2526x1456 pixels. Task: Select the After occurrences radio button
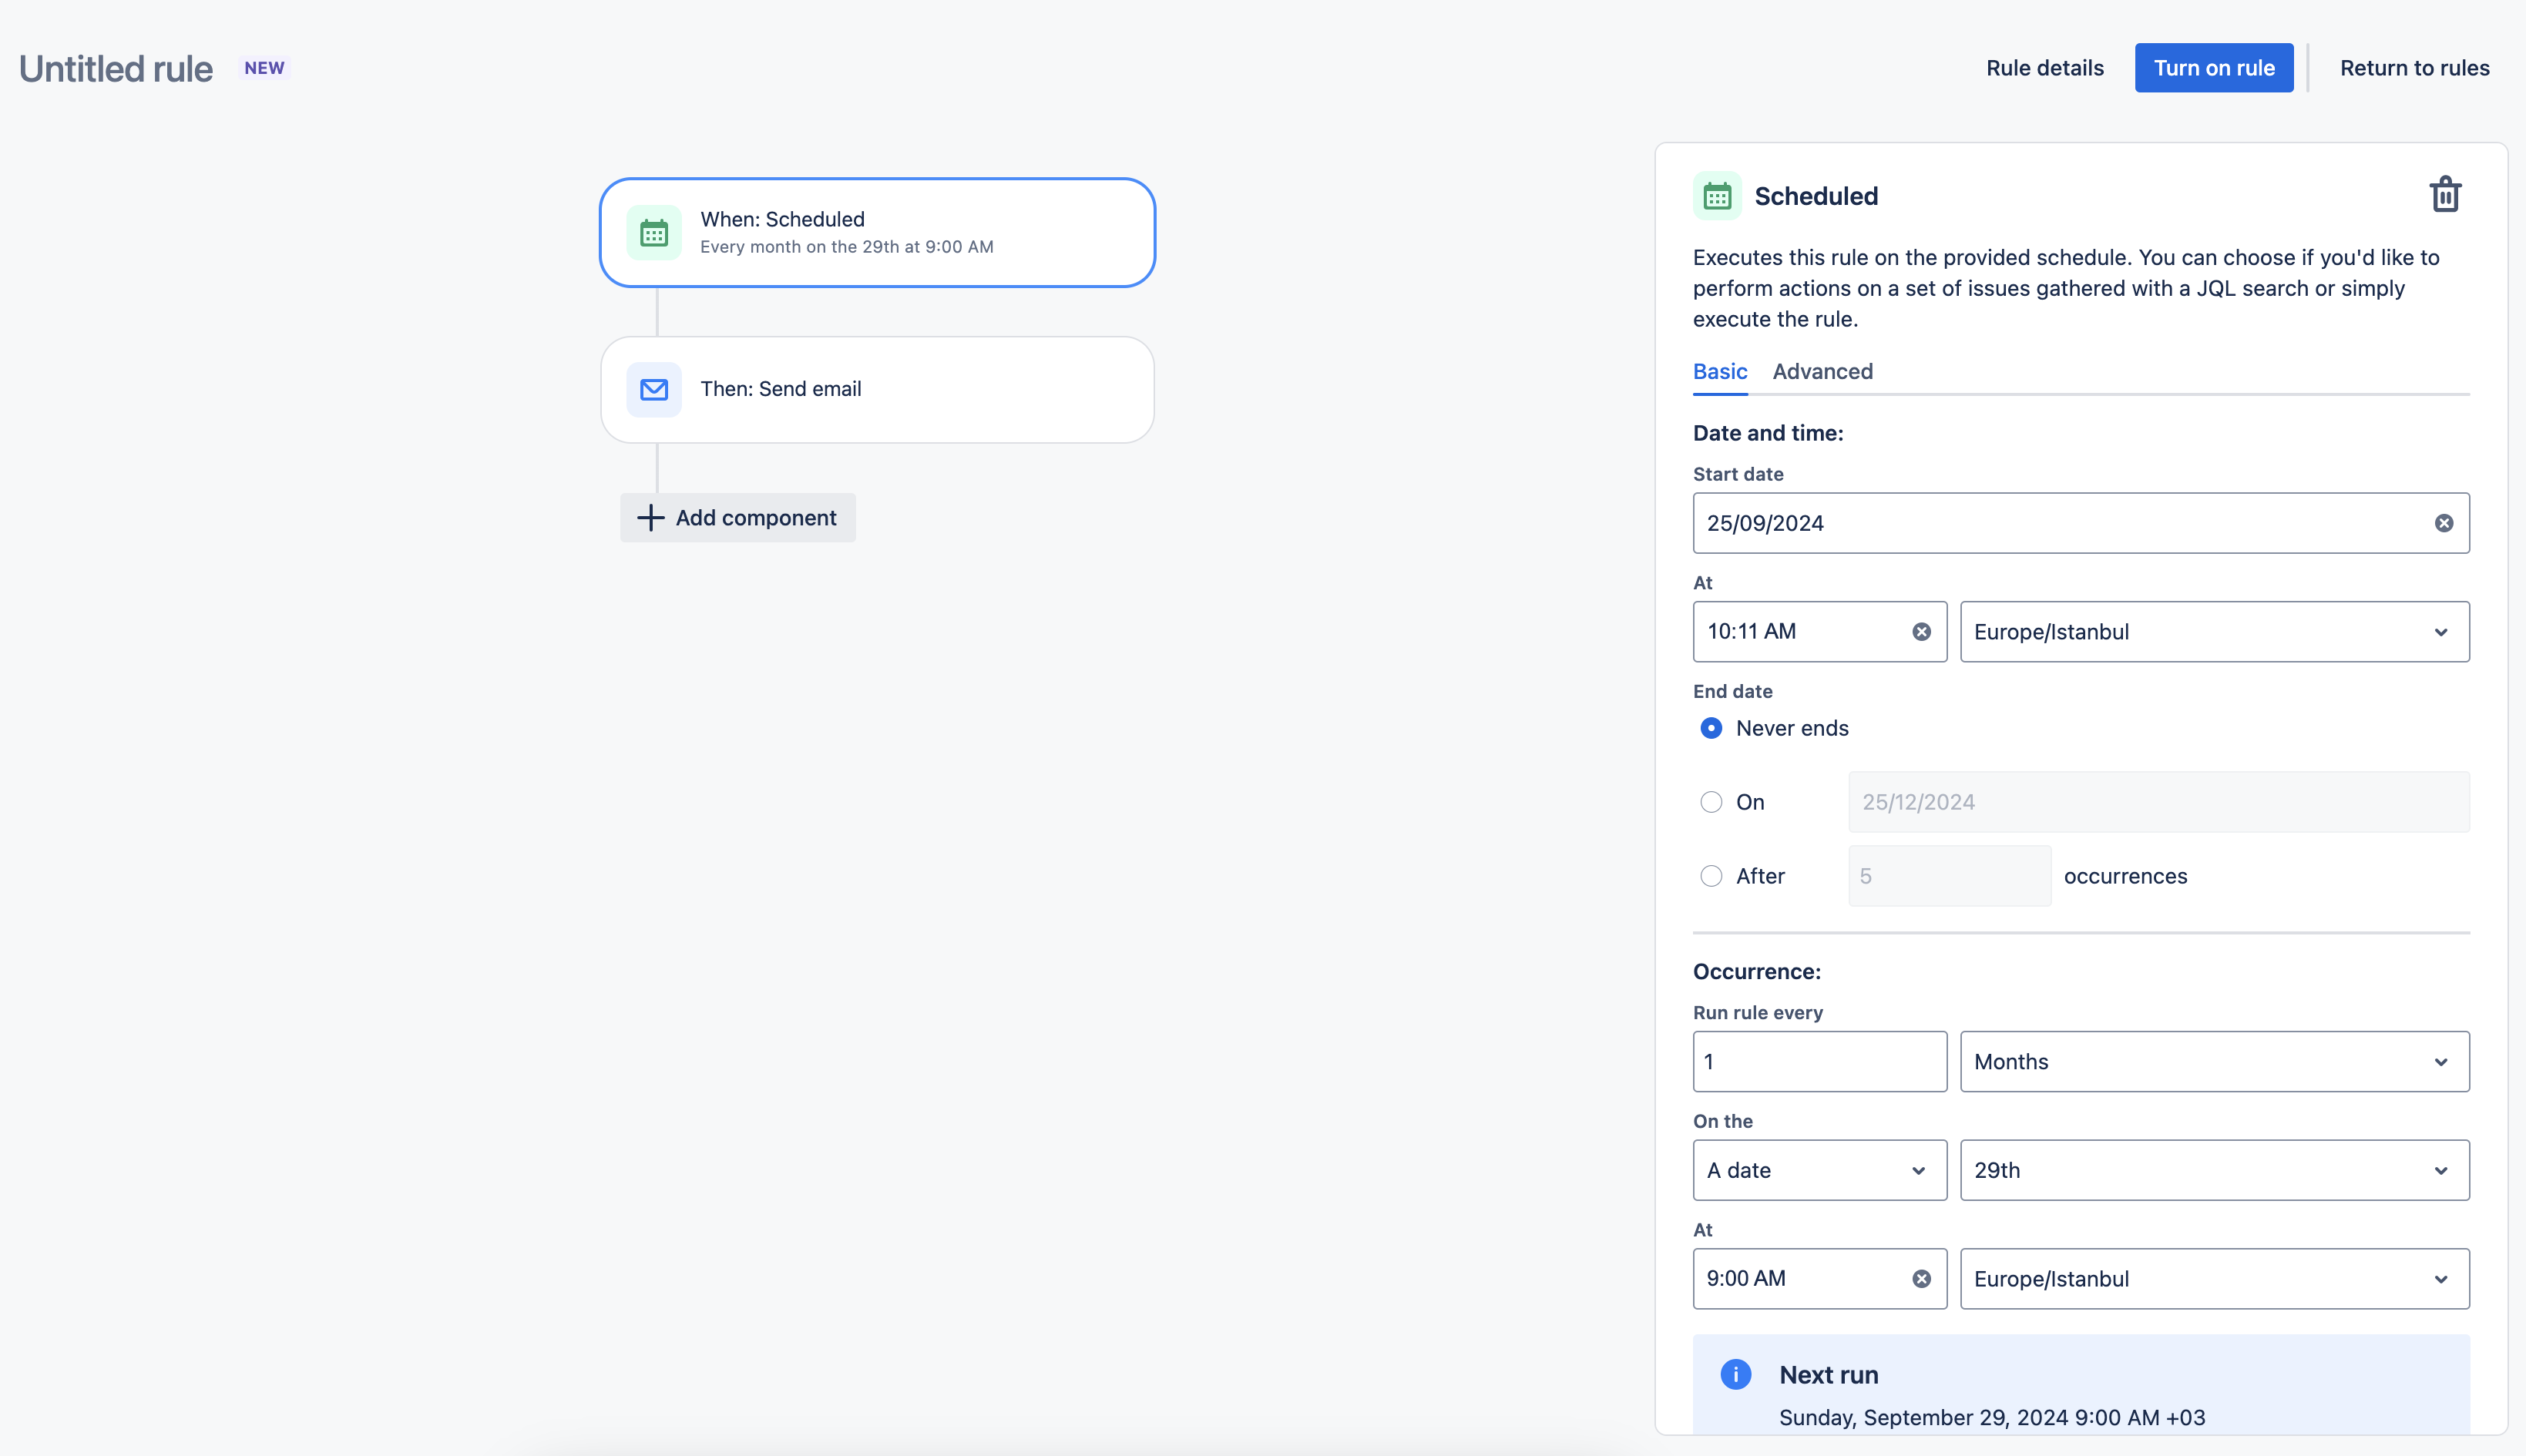coord(1711,876)
